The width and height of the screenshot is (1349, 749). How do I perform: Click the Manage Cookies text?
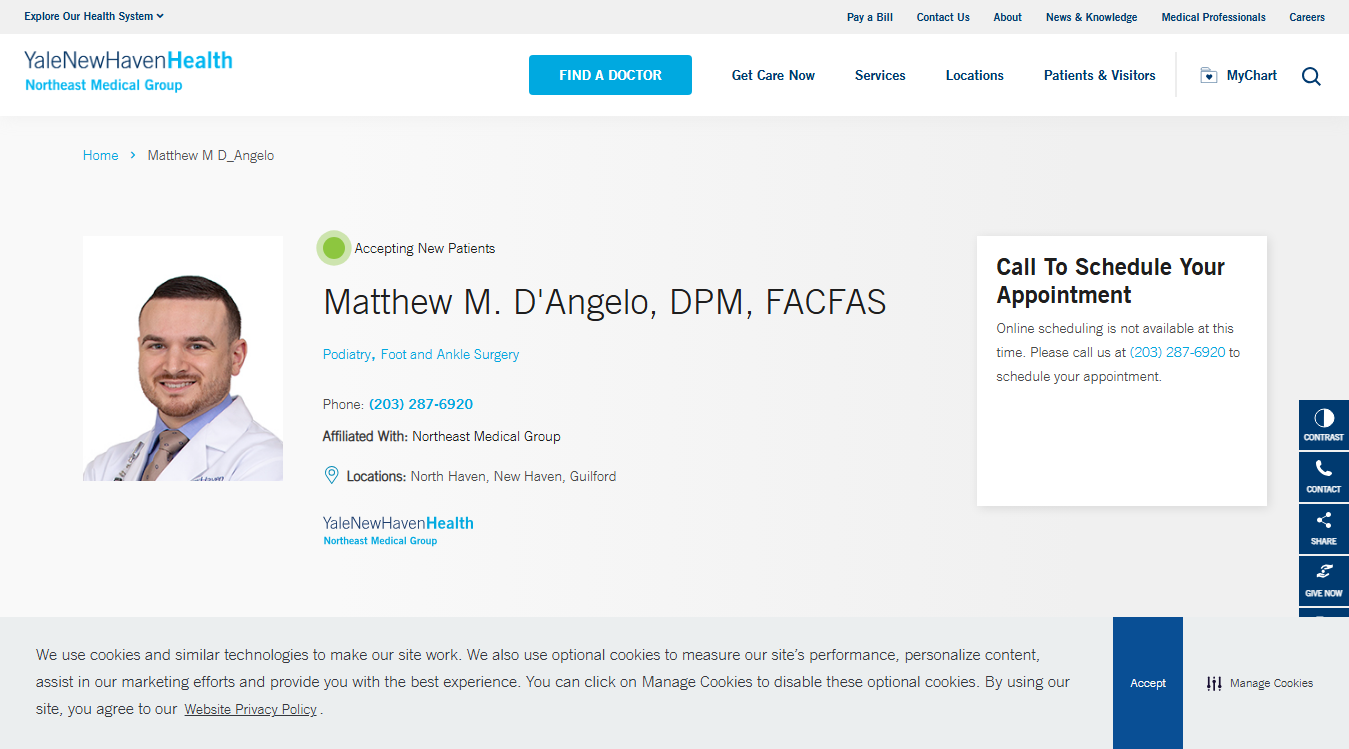coord(1271,683)
